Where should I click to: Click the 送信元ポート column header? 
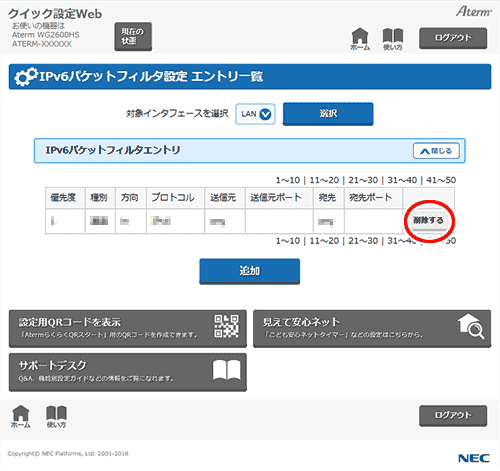[279, 198]
